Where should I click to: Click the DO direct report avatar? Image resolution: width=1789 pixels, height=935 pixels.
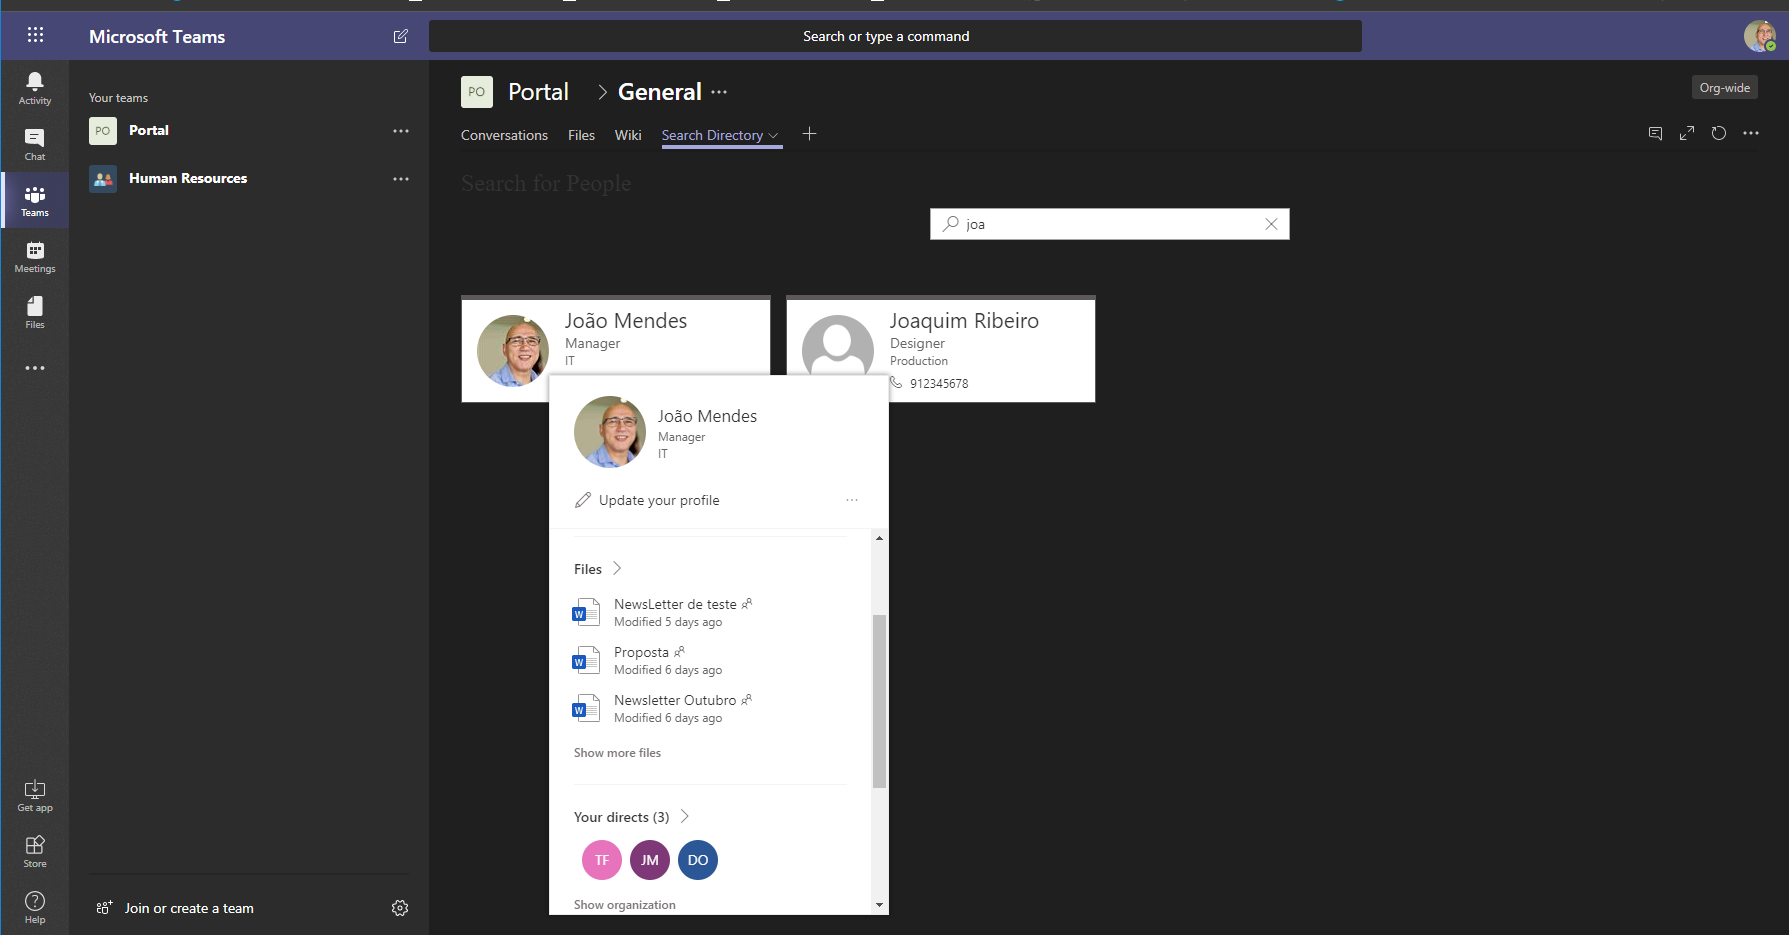[x=698, y=860]
